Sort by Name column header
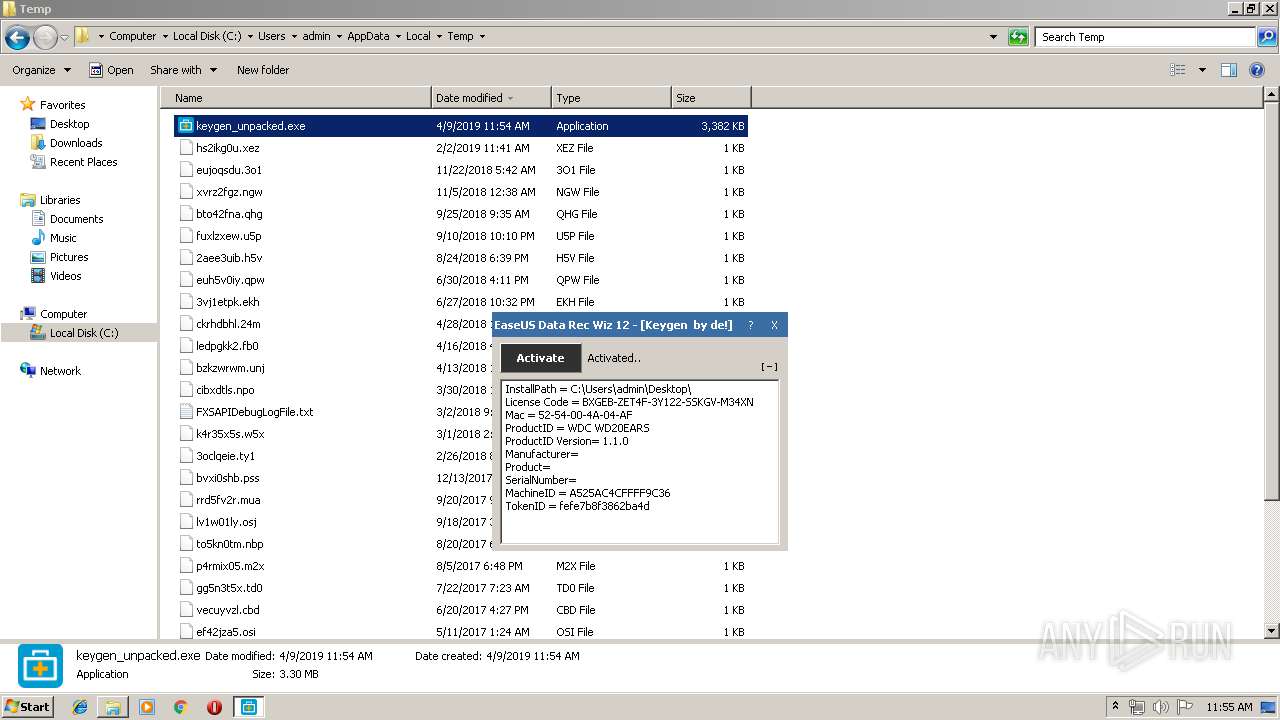Screen dimensions: 1280x720 tap(296, 98)
